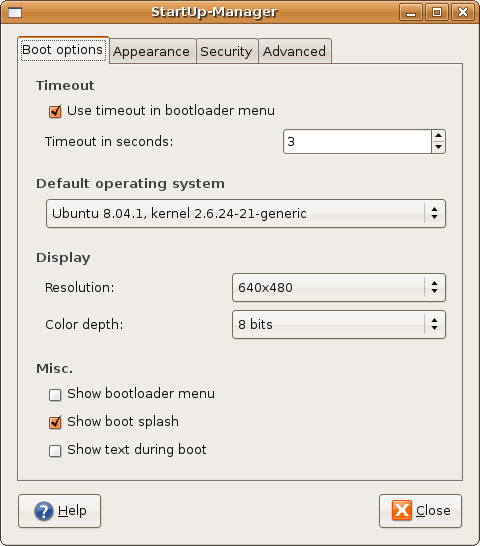The height and width of the screenshot is (546, 480).
Task: Minimize the StartUp-Manager window
Action: point(411,13)
